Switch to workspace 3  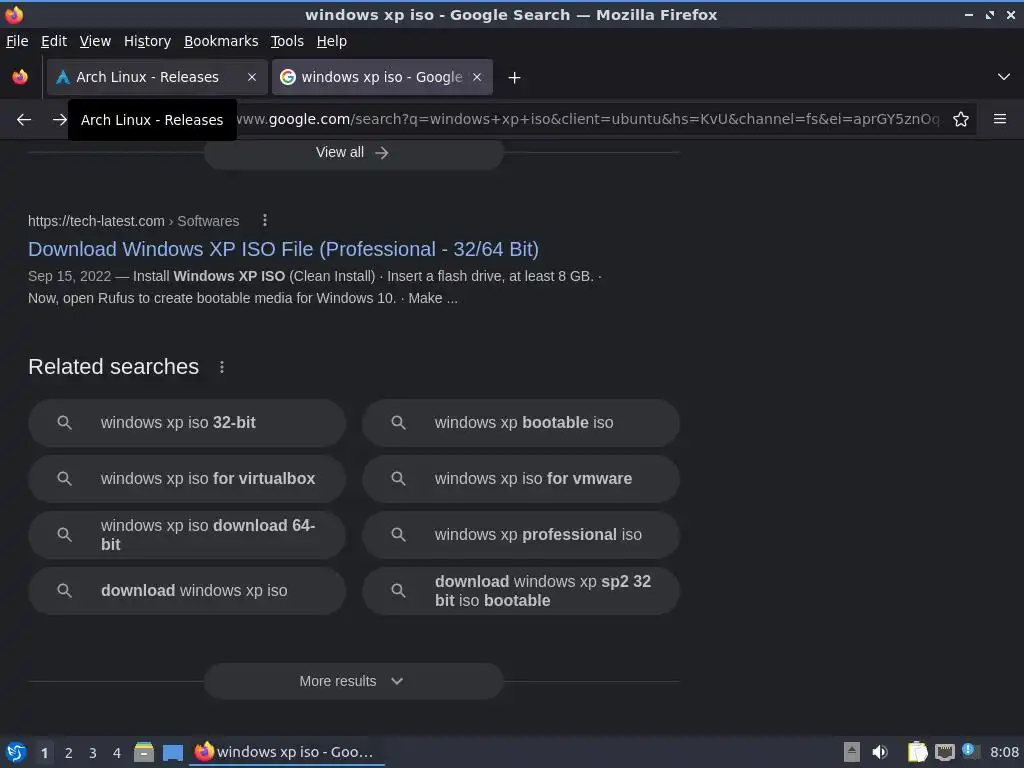(93, 753)
